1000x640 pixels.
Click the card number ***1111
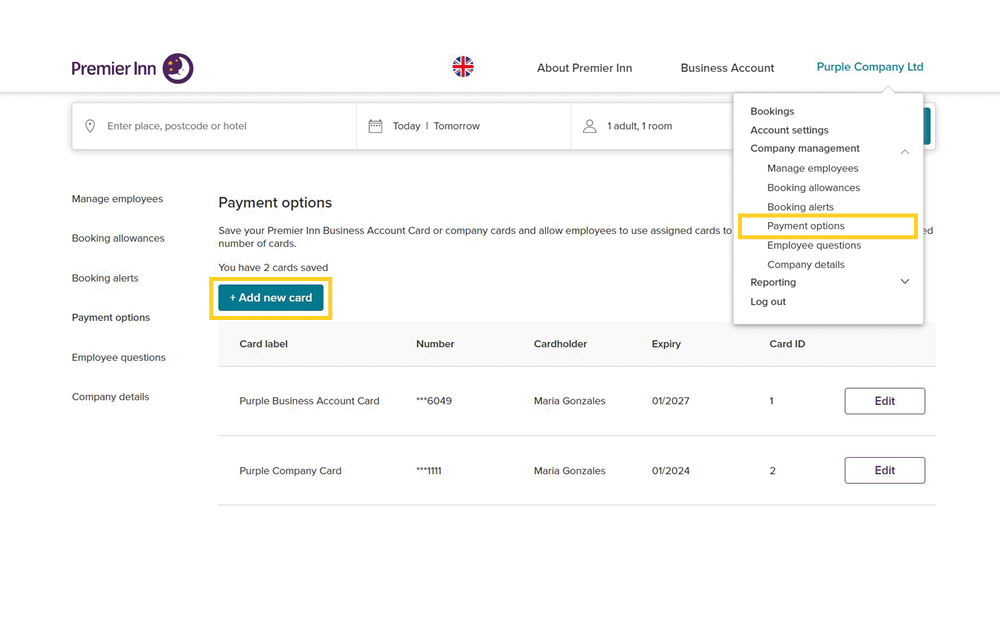point(429,471)
